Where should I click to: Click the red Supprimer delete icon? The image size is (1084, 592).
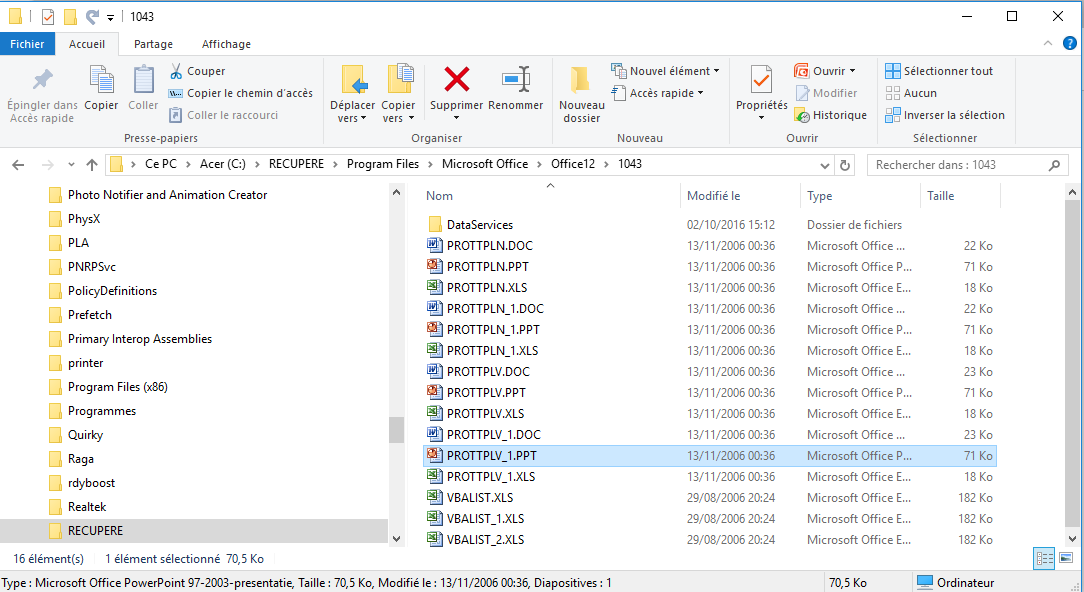(x=456, y=80)
